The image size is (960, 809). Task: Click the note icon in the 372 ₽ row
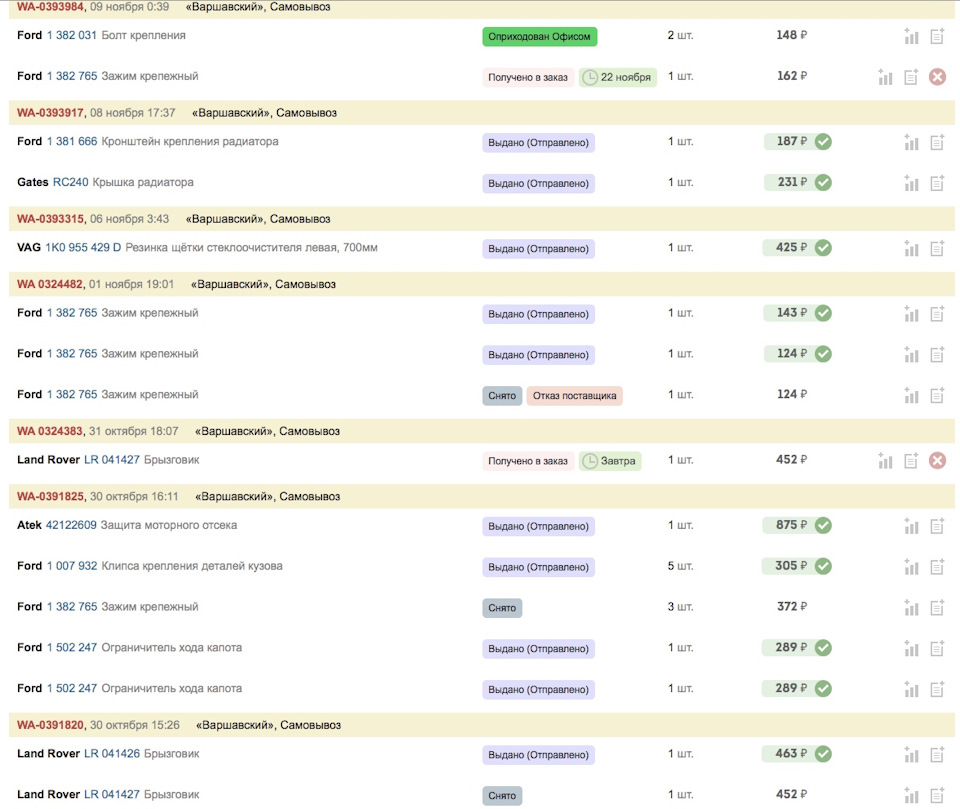[x=937, y=607]
